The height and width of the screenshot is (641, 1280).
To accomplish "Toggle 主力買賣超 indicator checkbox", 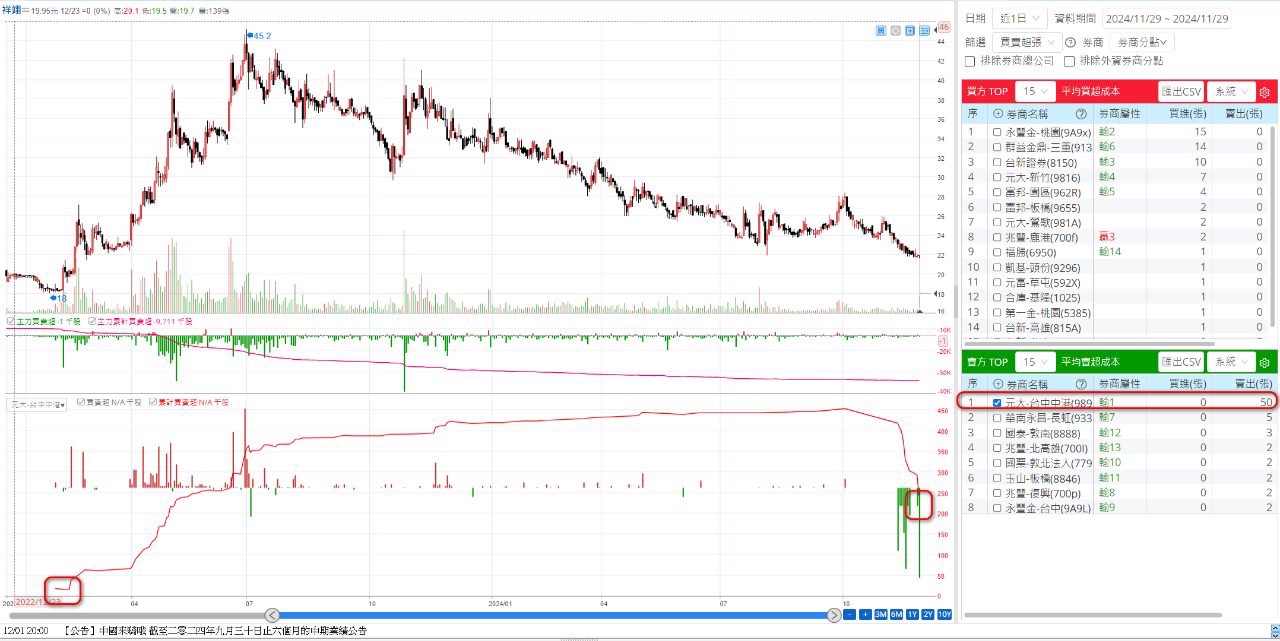I will (11, 322).
